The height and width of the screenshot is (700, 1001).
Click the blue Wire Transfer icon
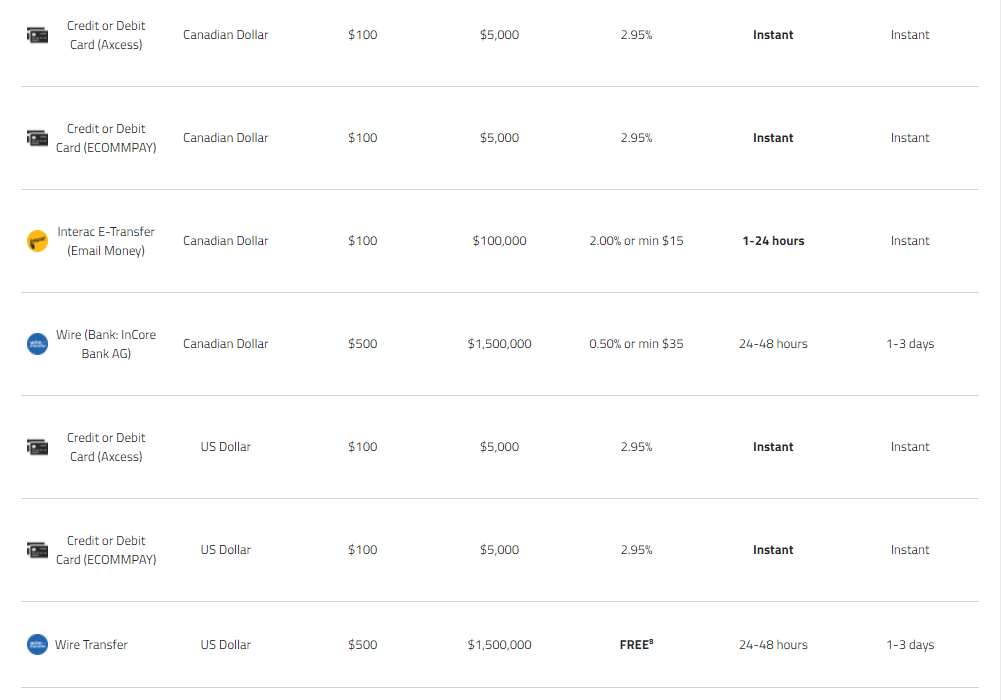click(x=37, y=644)
